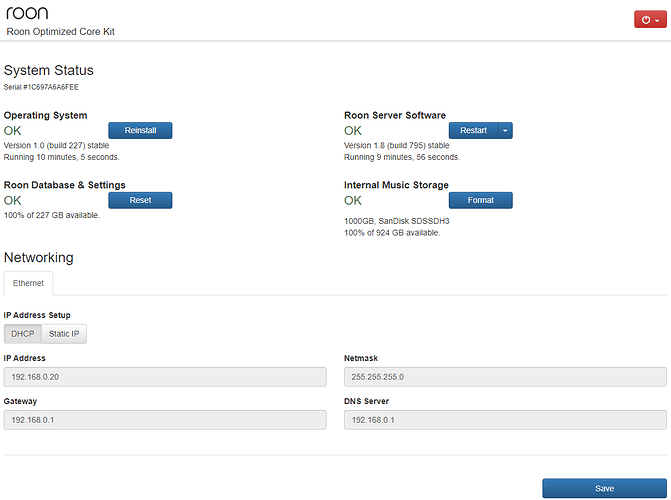671x500 pixels.
Task: Select the Ethernet tab
Action: (28, 283)
